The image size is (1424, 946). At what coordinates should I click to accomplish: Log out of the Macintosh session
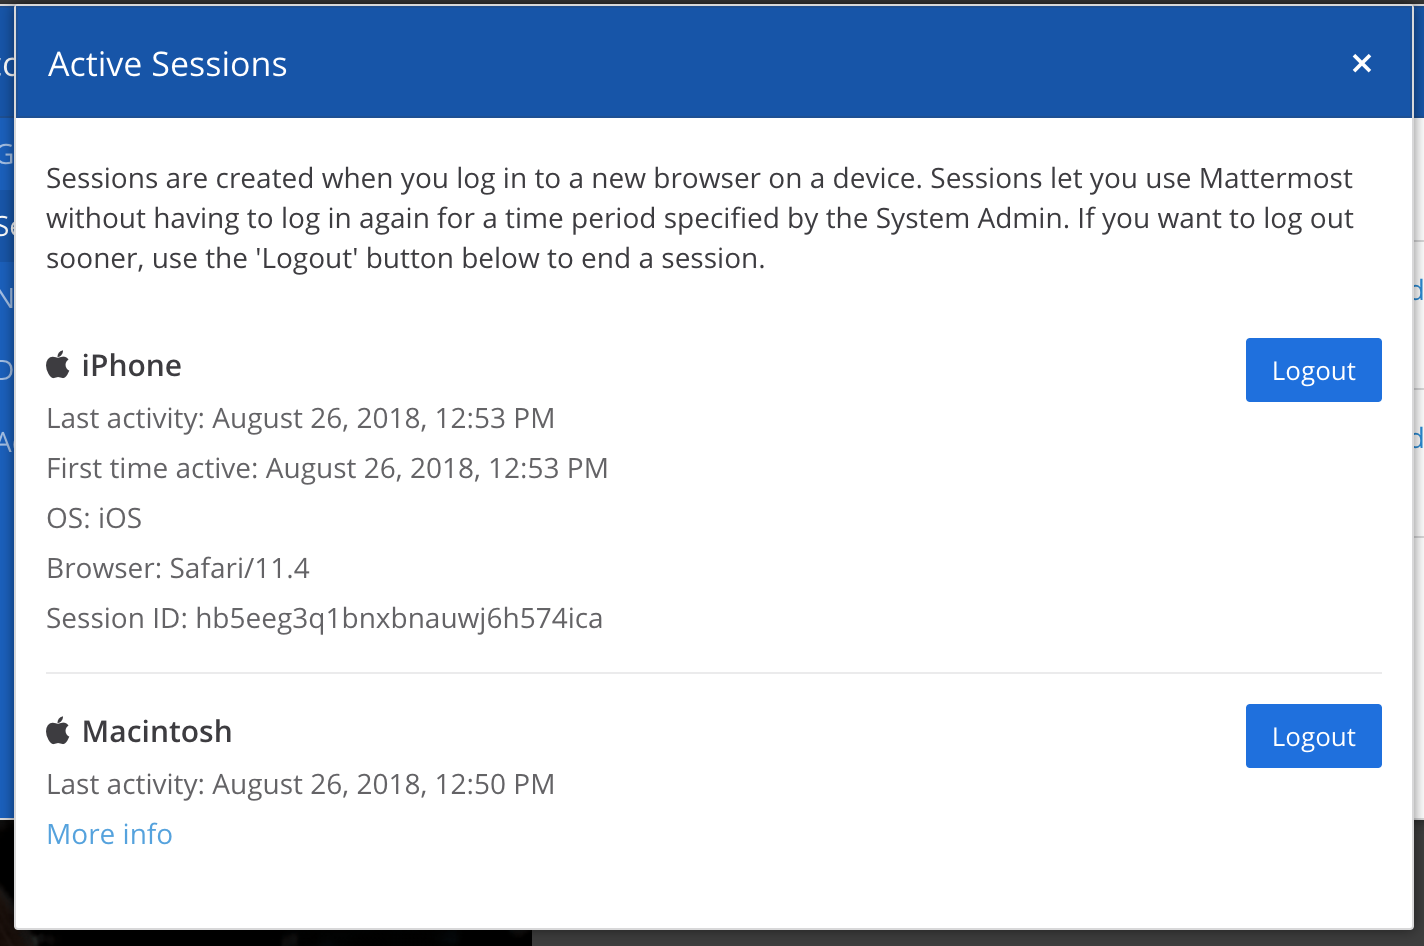point(1313,736)
